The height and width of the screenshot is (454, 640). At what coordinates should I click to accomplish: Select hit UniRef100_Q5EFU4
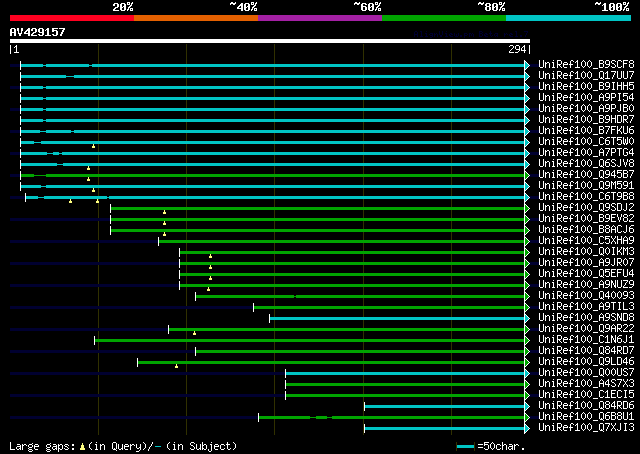(x=586, y=274)
